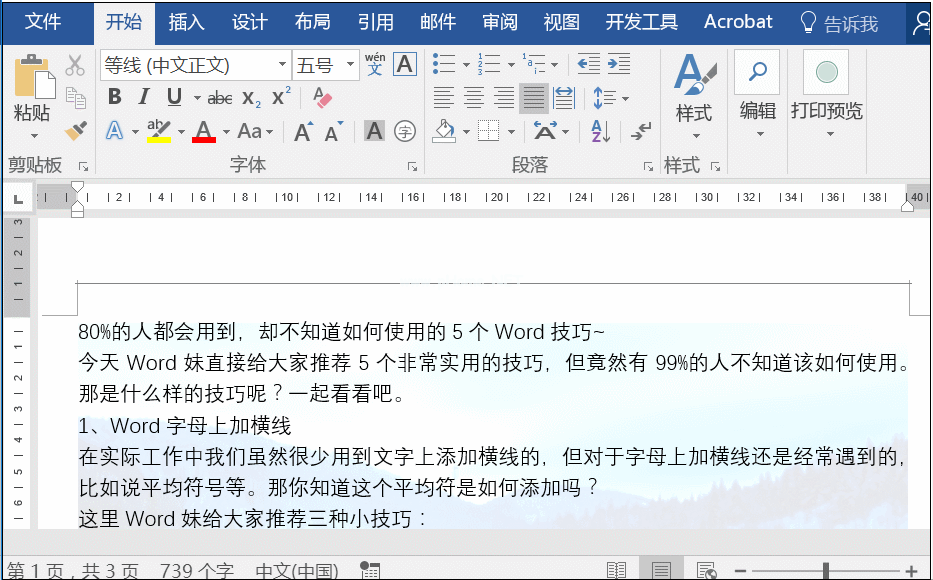Open Asian layout icon

point(546,131)
